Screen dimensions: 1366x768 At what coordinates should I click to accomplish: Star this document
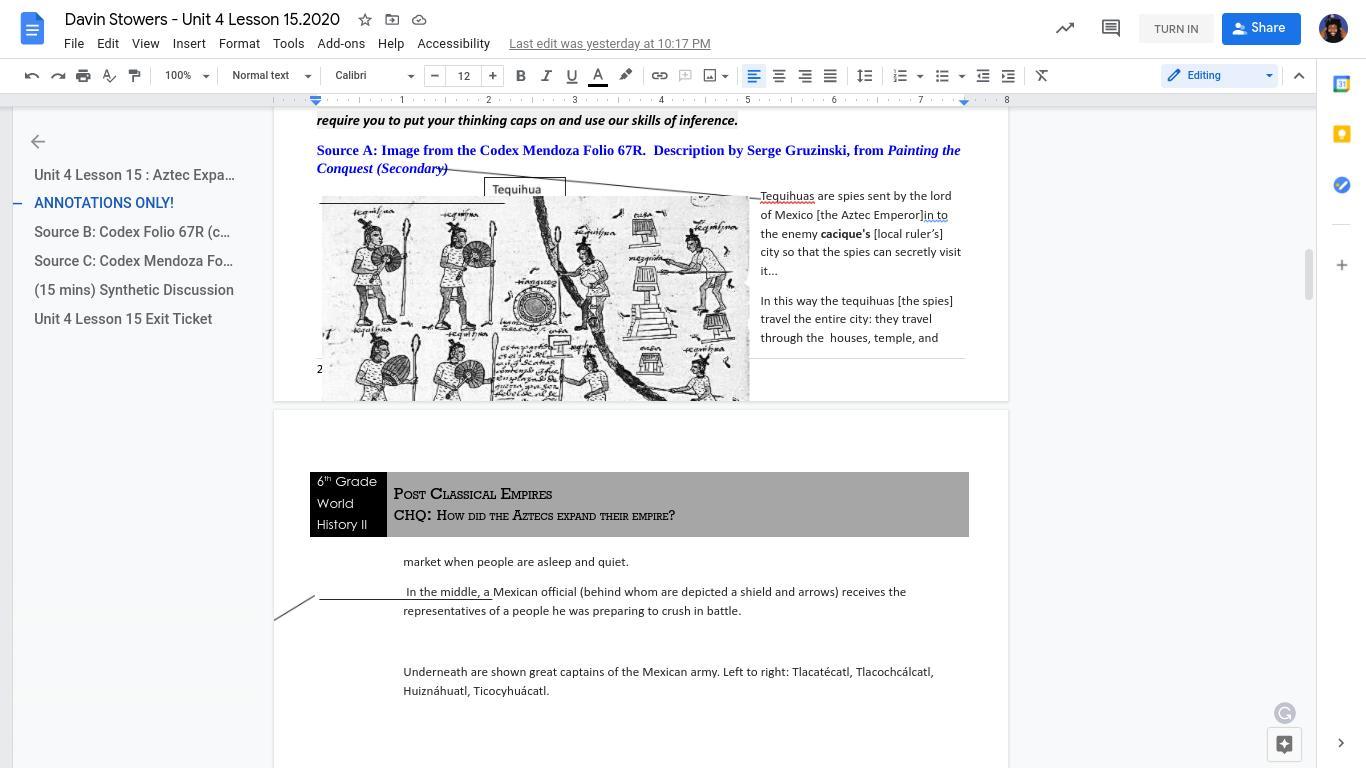click(365, 20)
